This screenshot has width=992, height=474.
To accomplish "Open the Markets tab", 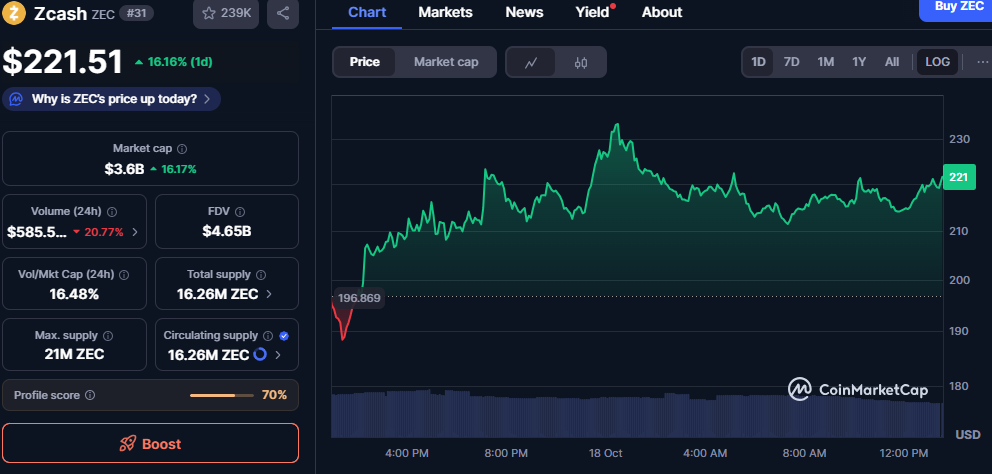I will (x=445, y=12).
